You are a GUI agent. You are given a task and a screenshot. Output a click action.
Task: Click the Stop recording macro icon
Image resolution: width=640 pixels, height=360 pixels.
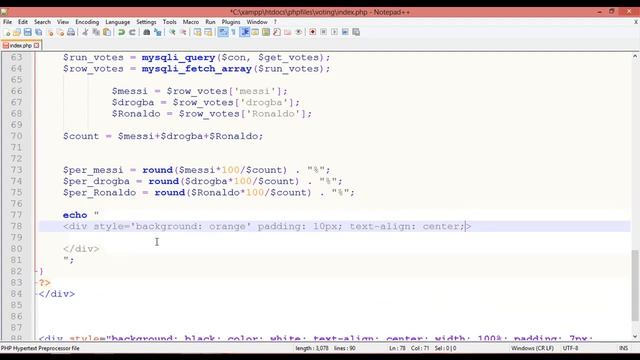323,32
